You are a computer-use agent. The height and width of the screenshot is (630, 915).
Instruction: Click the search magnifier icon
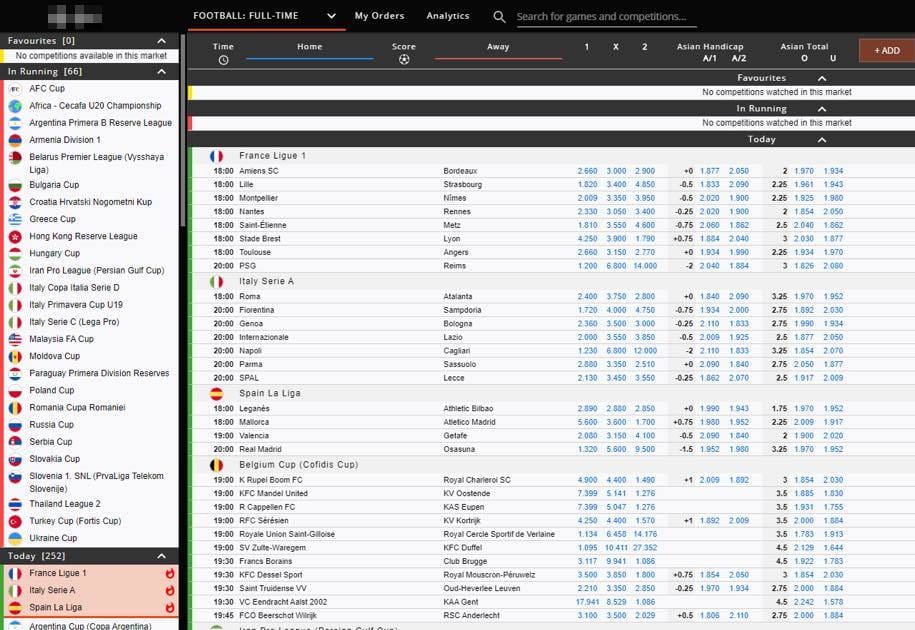(499, 16)
